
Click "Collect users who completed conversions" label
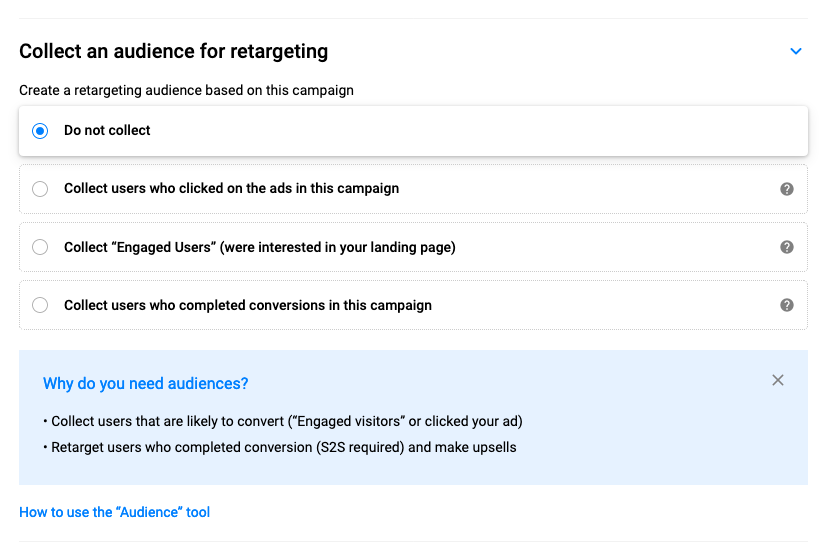pyautogui.click(x=248, y=305)
